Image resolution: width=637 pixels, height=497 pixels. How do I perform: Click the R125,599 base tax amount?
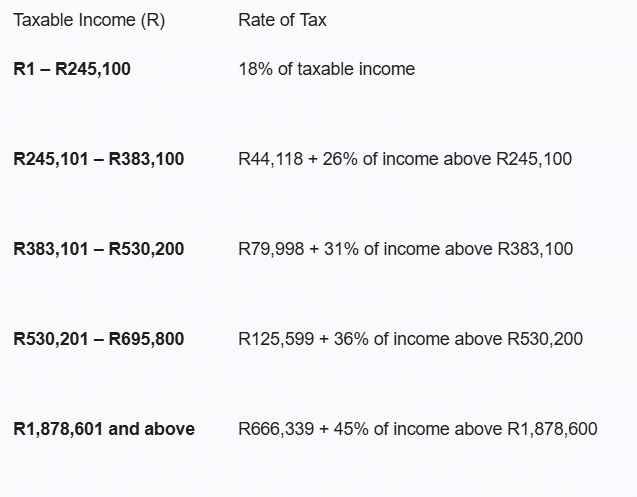pos(276,339)
